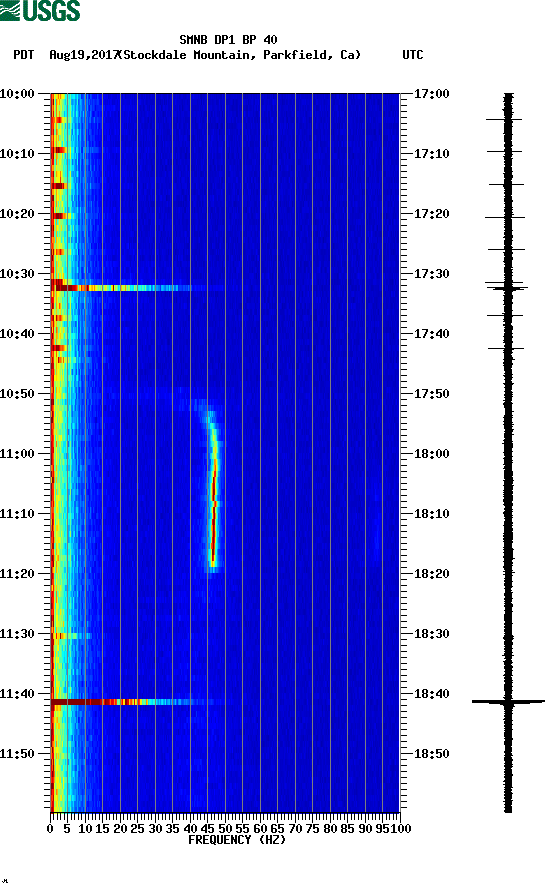Click the "UTC" timezone label
552x892 pixels.
(413, 55)
